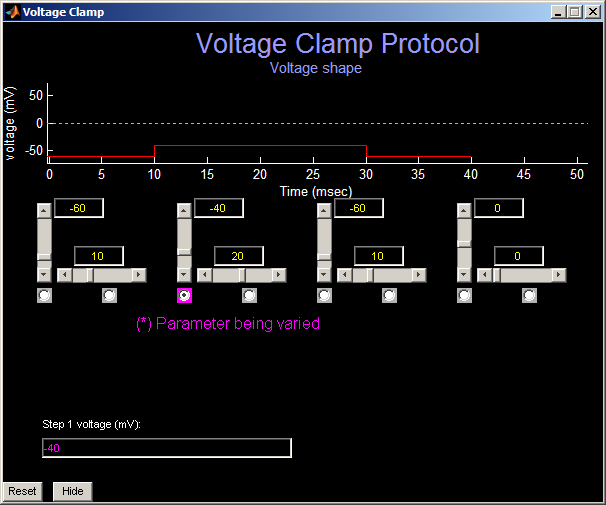The width and height of the screenshot is (606, 505).
Task: Click right arrow of fourth segment's duration slider
Action: click(559, 275)
